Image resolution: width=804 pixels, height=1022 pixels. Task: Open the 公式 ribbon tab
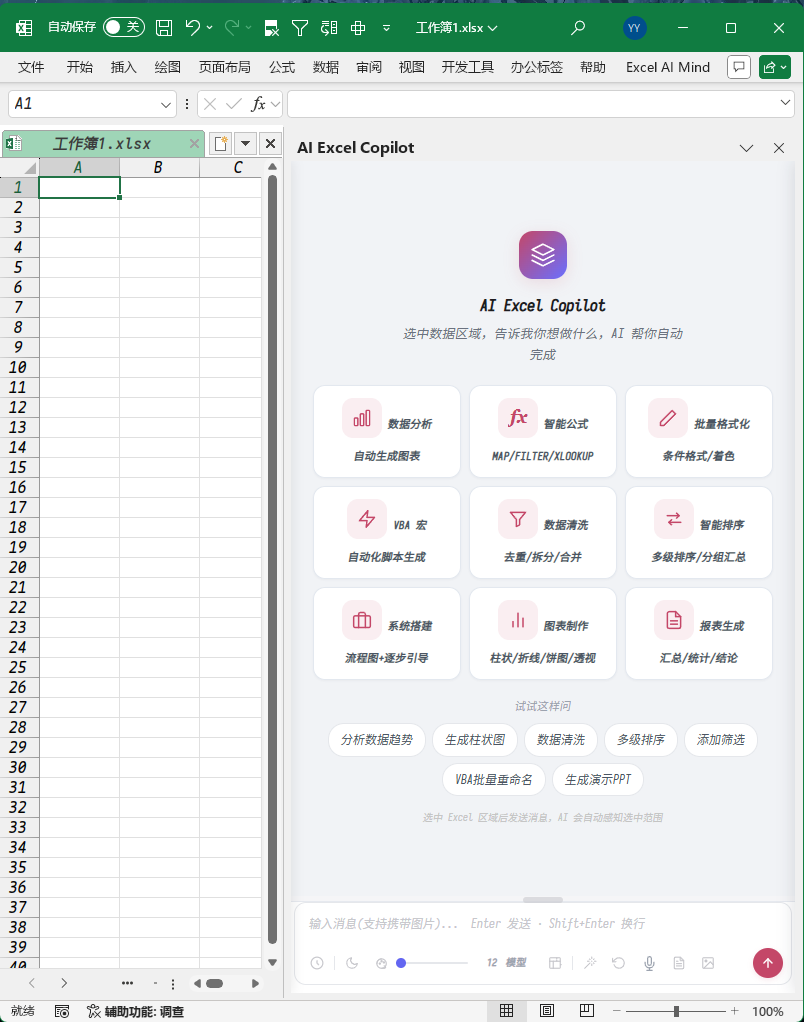point(282,67)
